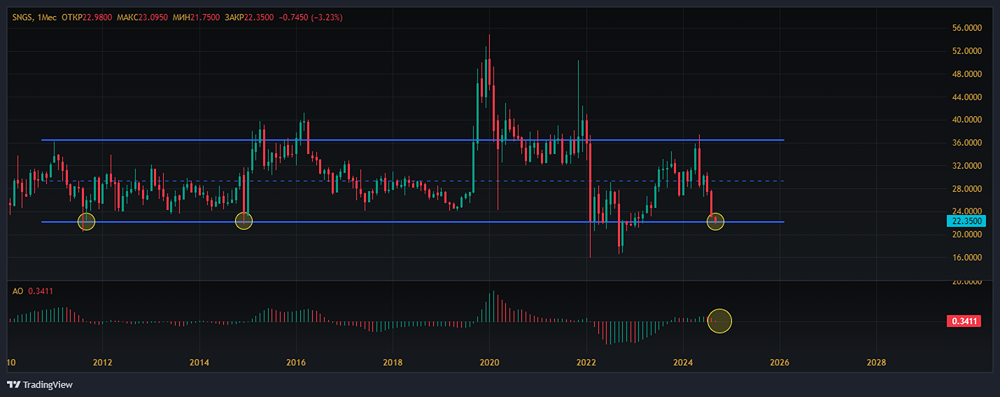Click 16.0000 on the price scale
1000x397 pixels.
pyautogui.click(x=966, y=257)
